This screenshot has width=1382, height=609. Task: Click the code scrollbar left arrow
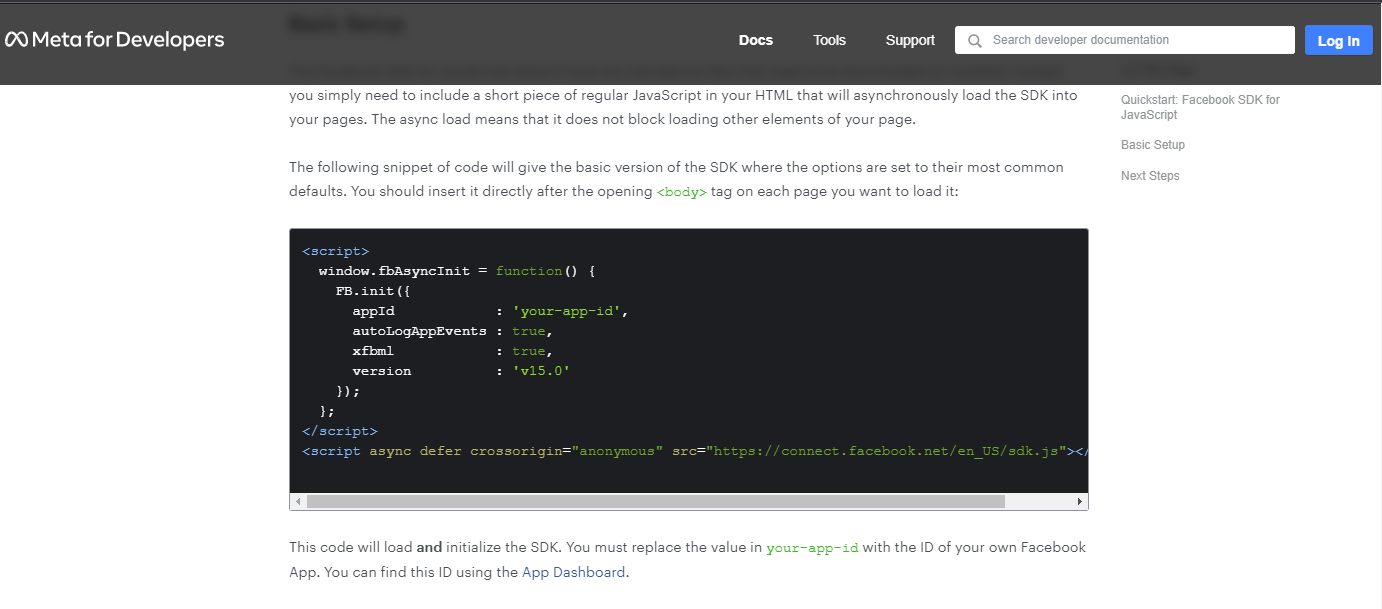[297, 501]
